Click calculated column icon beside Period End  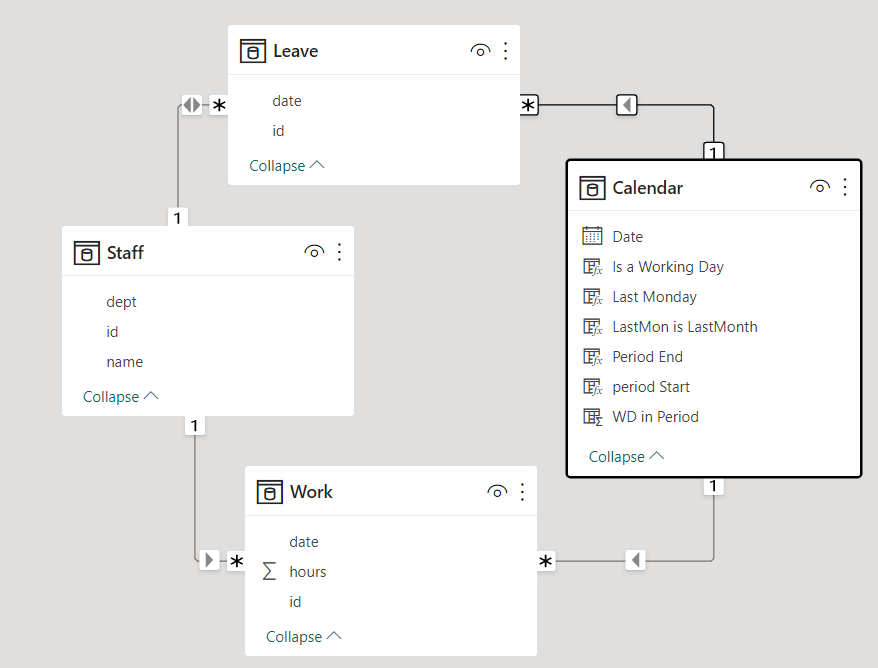point(592,357)
